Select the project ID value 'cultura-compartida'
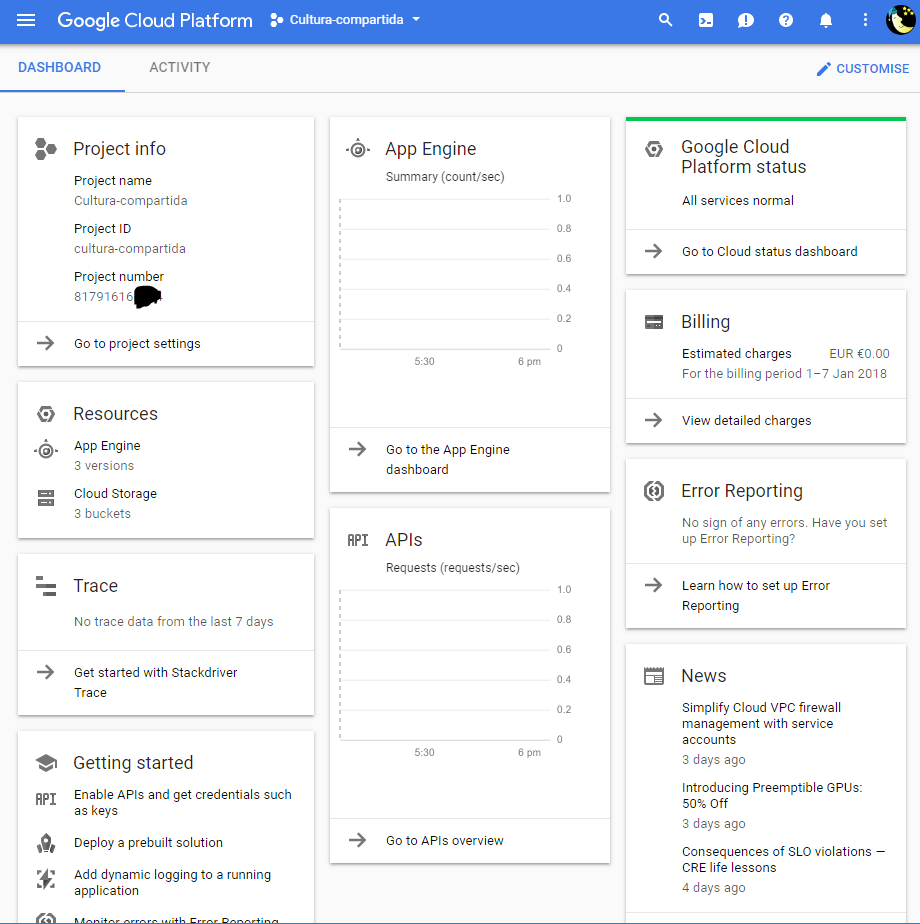Image resolution: width=920 pixels, height=924 pixels. 130,249
